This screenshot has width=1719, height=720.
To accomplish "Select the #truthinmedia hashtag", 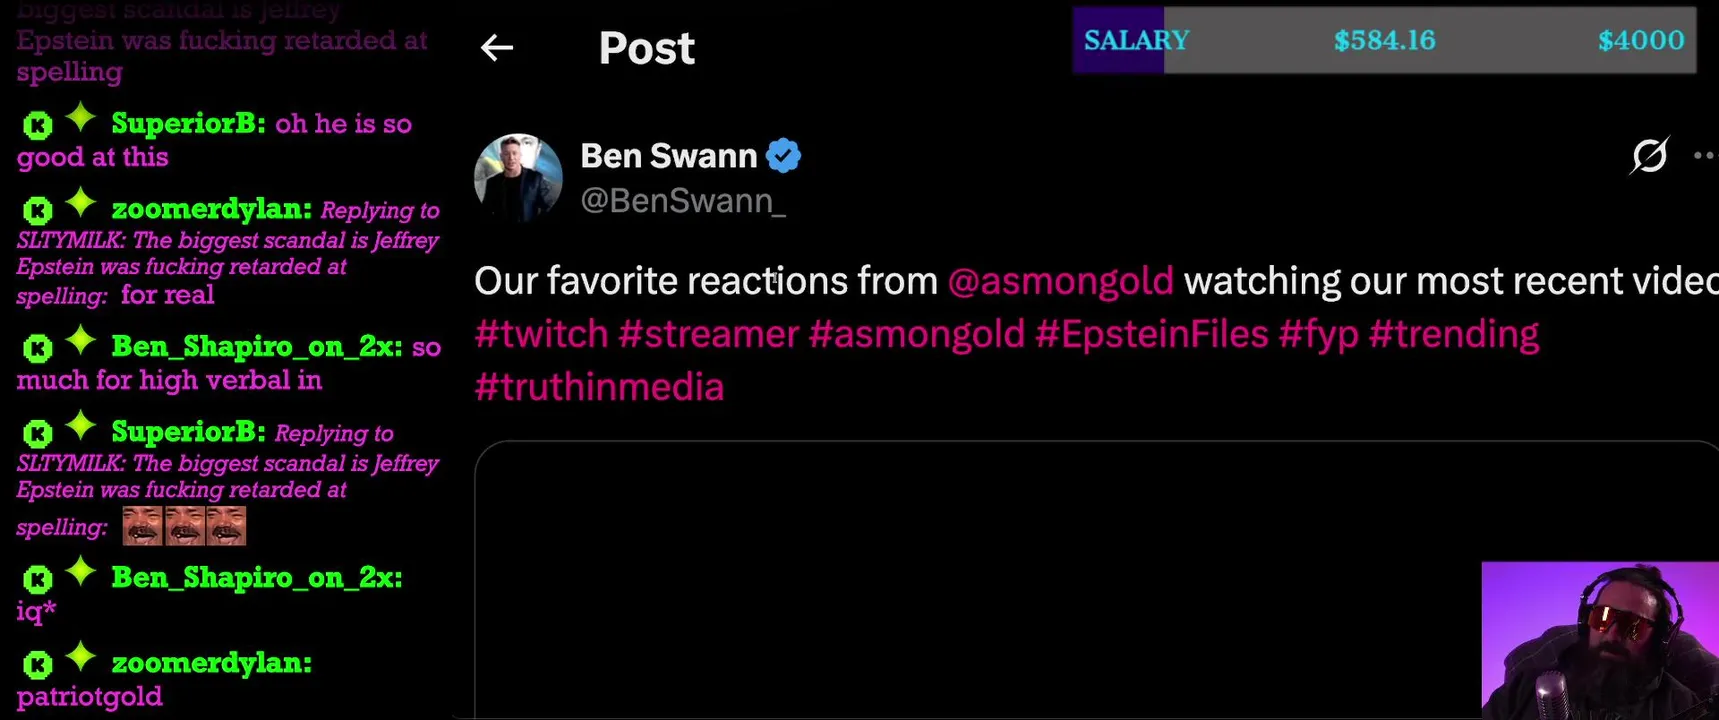I will click(599, 387).
